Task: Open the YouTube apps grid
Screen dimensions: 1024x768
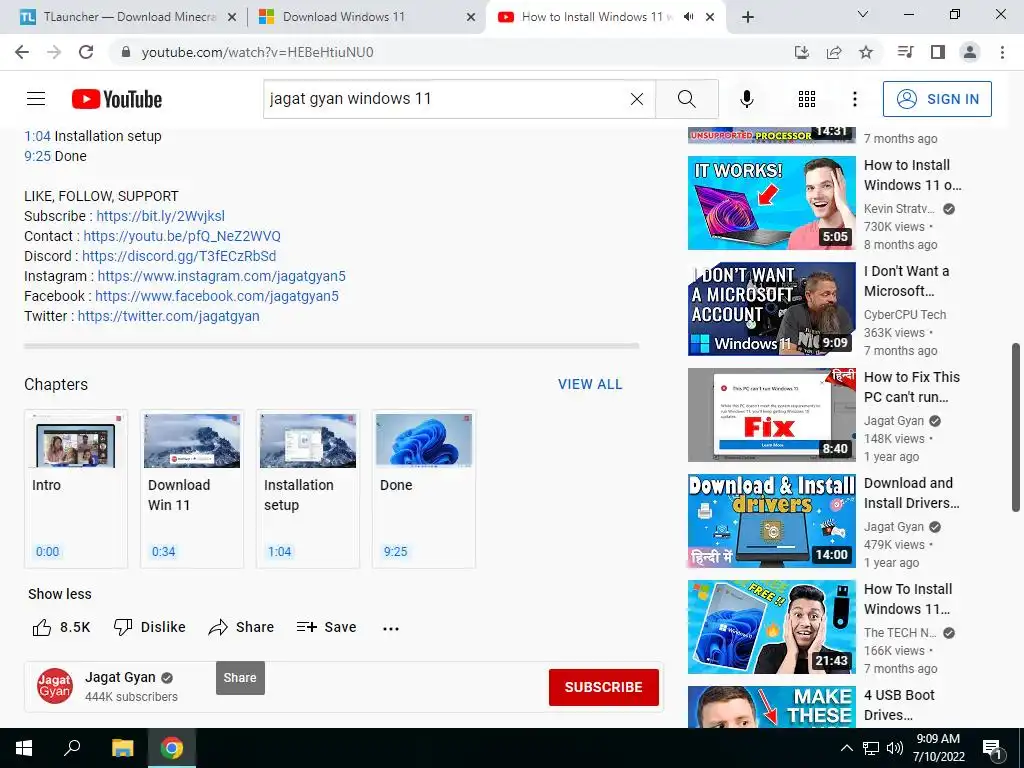Action: (807, 99)
